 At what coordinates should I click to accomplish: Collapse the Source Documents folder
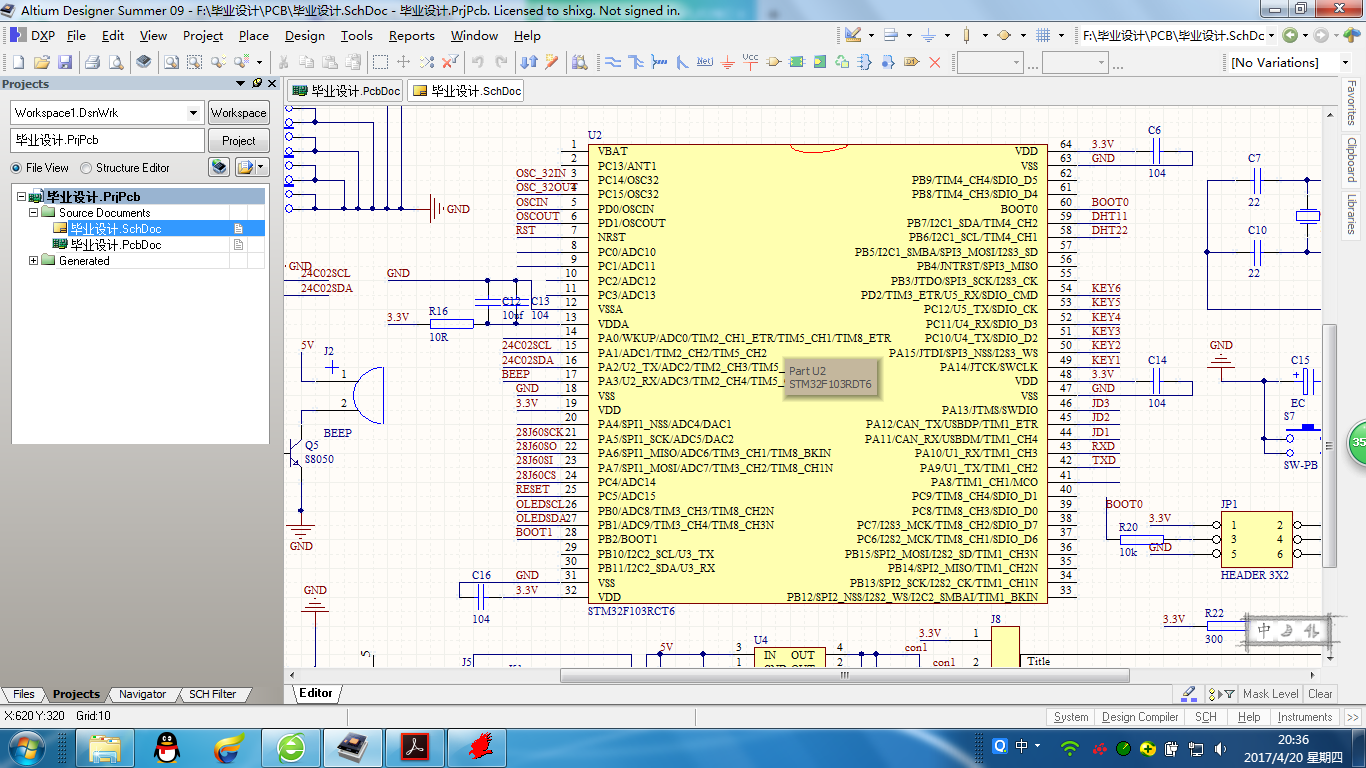coord(33,213)
